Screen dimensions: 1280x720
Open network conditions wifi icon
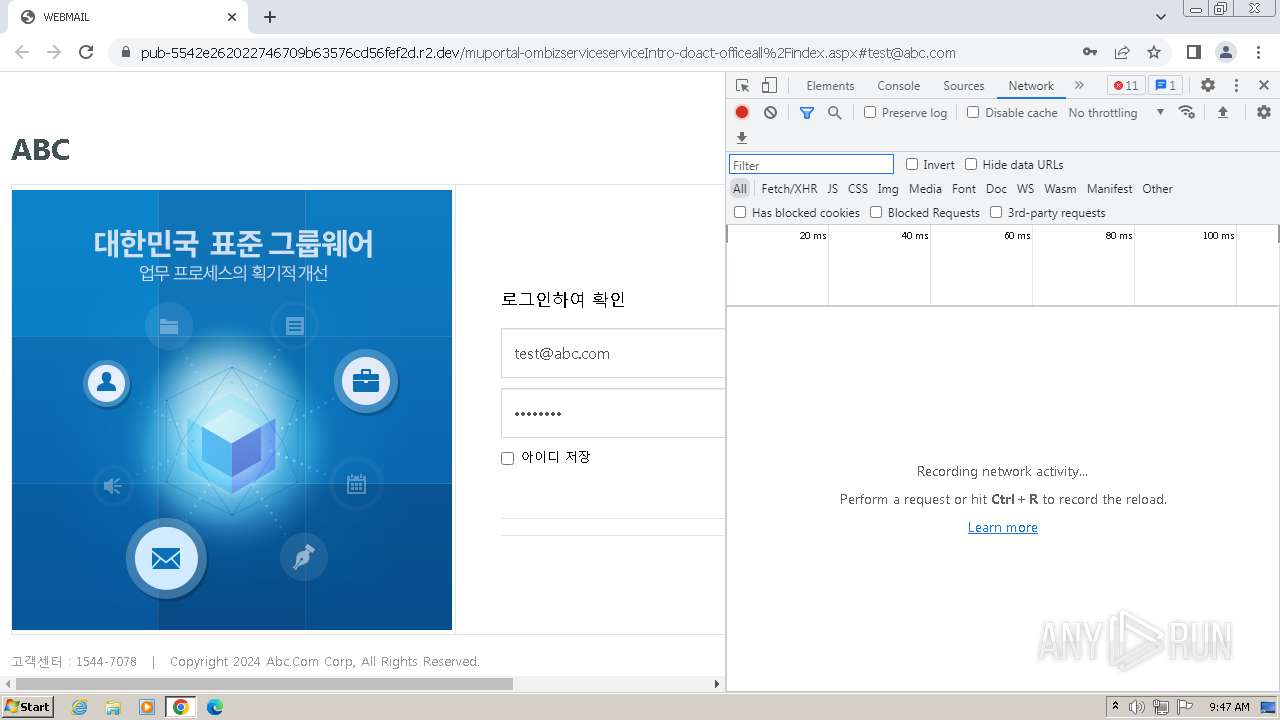click(x=1187, y=112)
